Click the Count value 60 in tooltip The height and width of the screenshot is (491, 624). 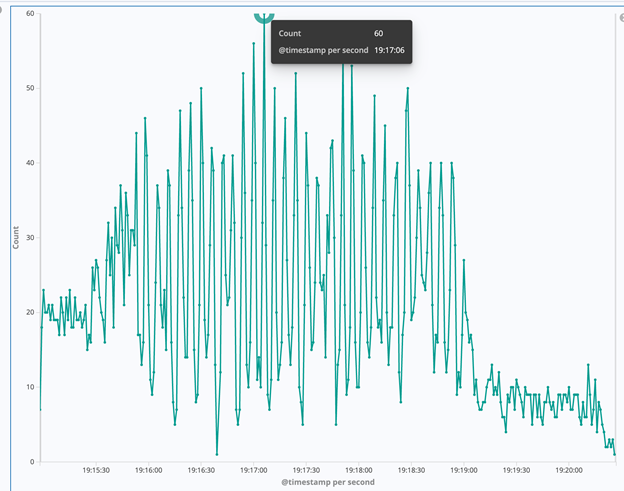tap(379, 33)
